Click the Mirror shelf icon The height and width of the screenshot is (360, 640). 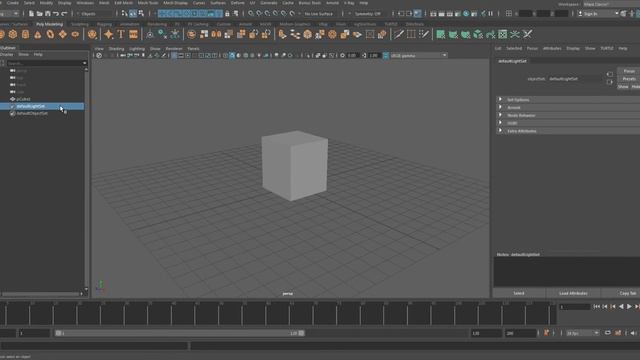[x=216, y=34]
